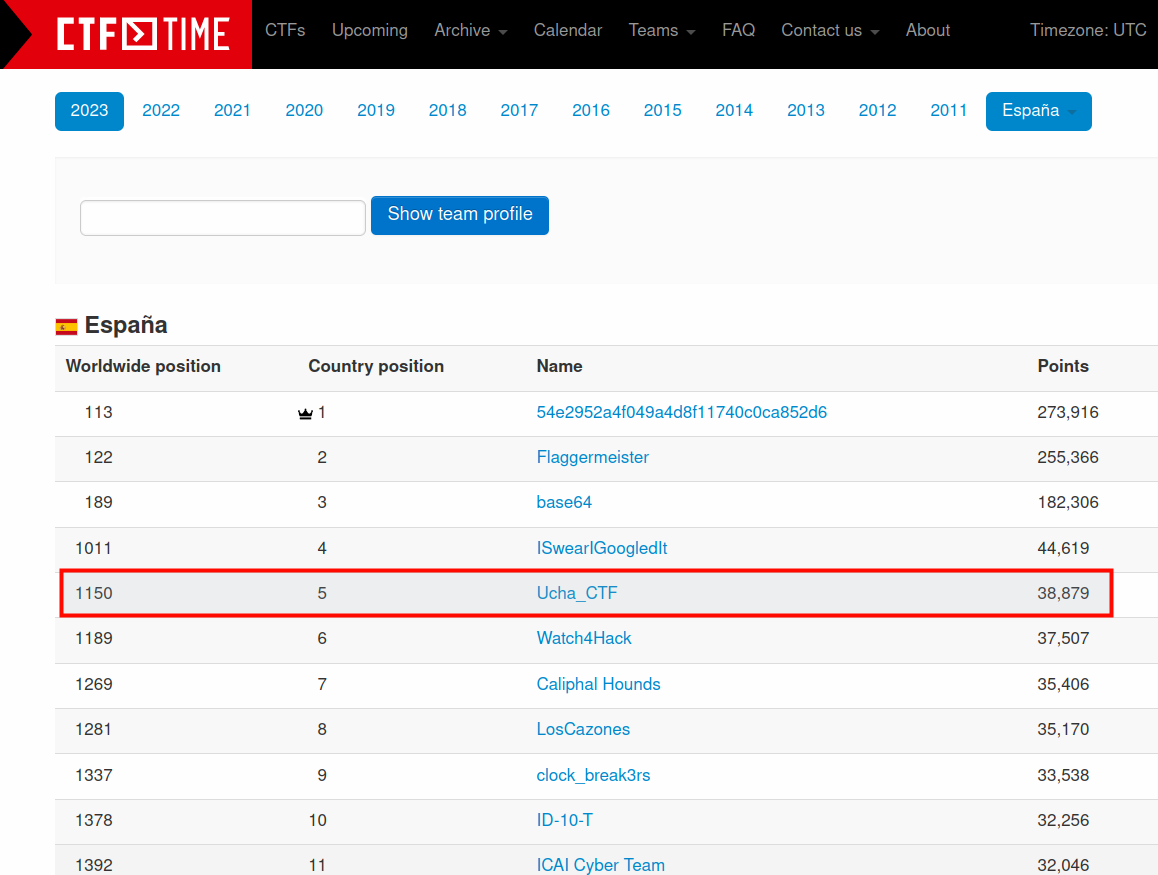Click the Country position column header
The width and height of the screenshot is (1158, 875).
click(376, 367)
